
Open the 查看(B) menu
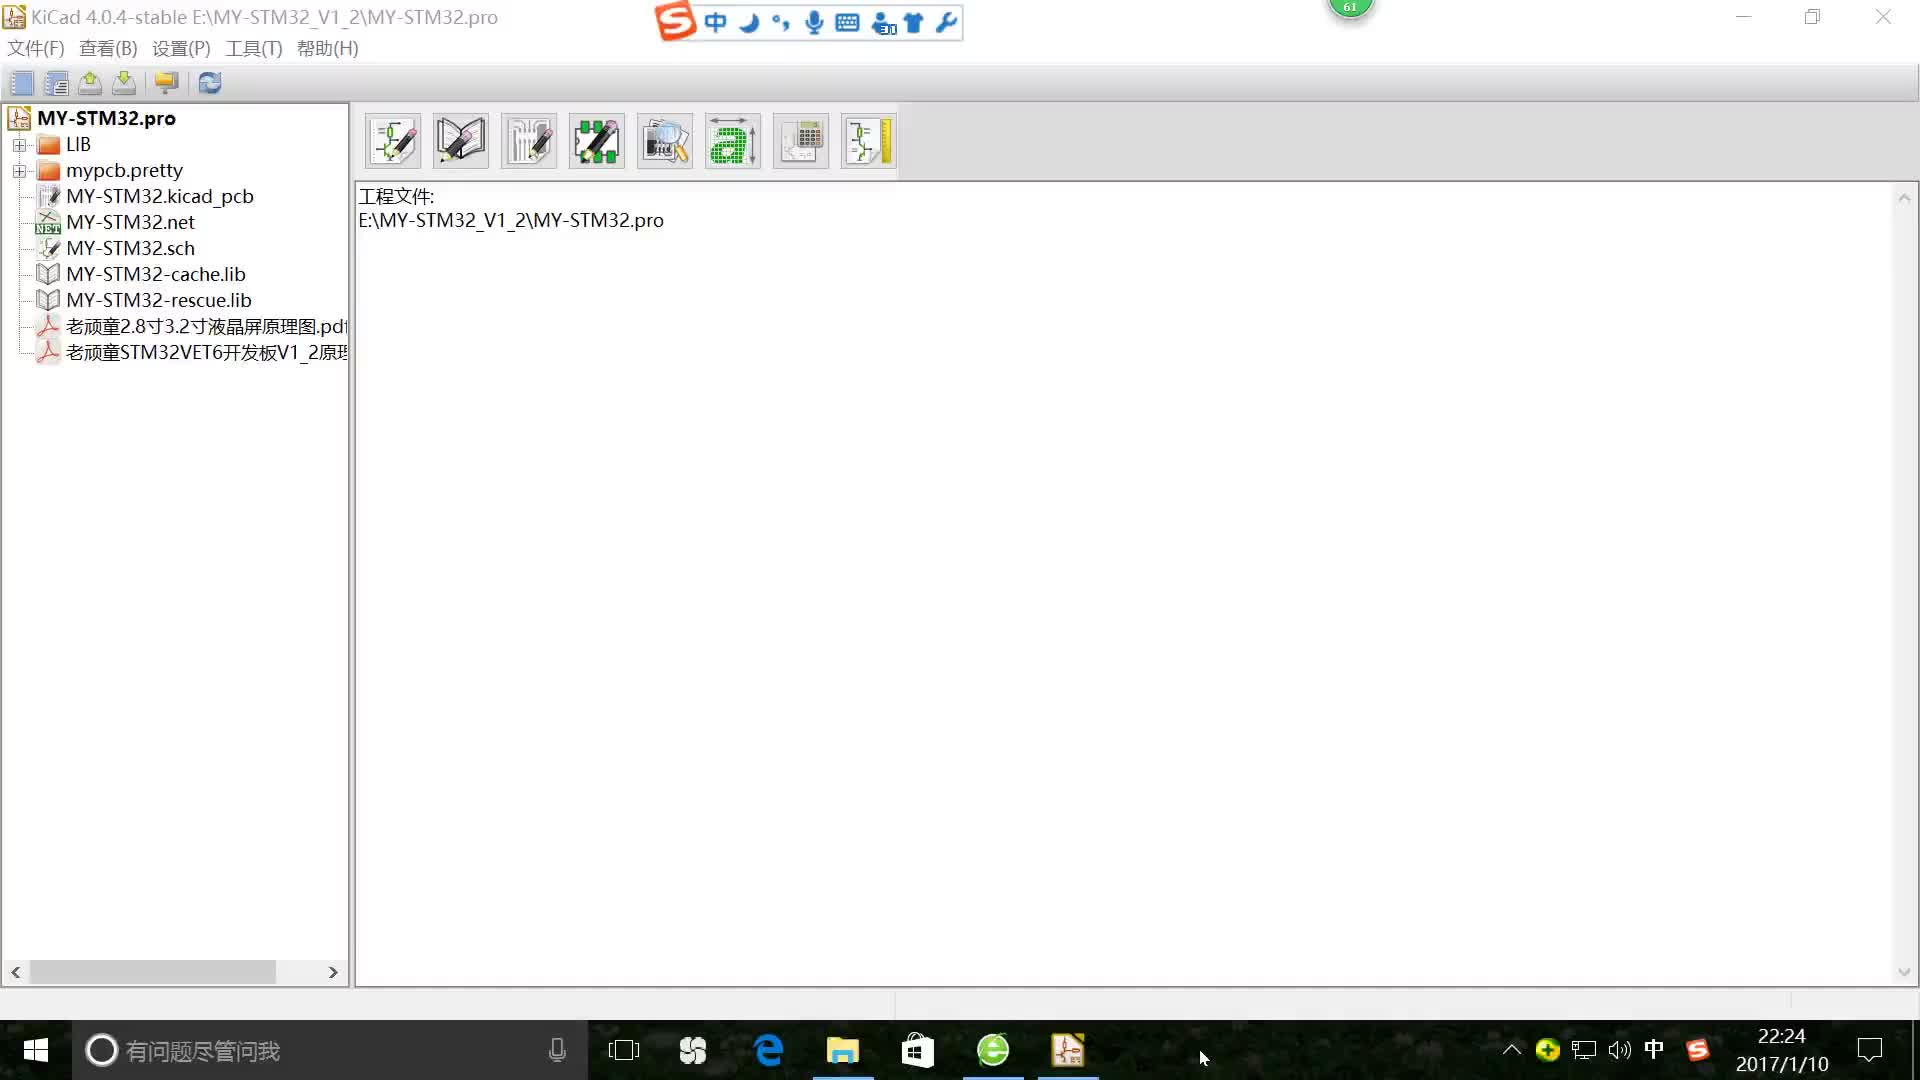108,48
